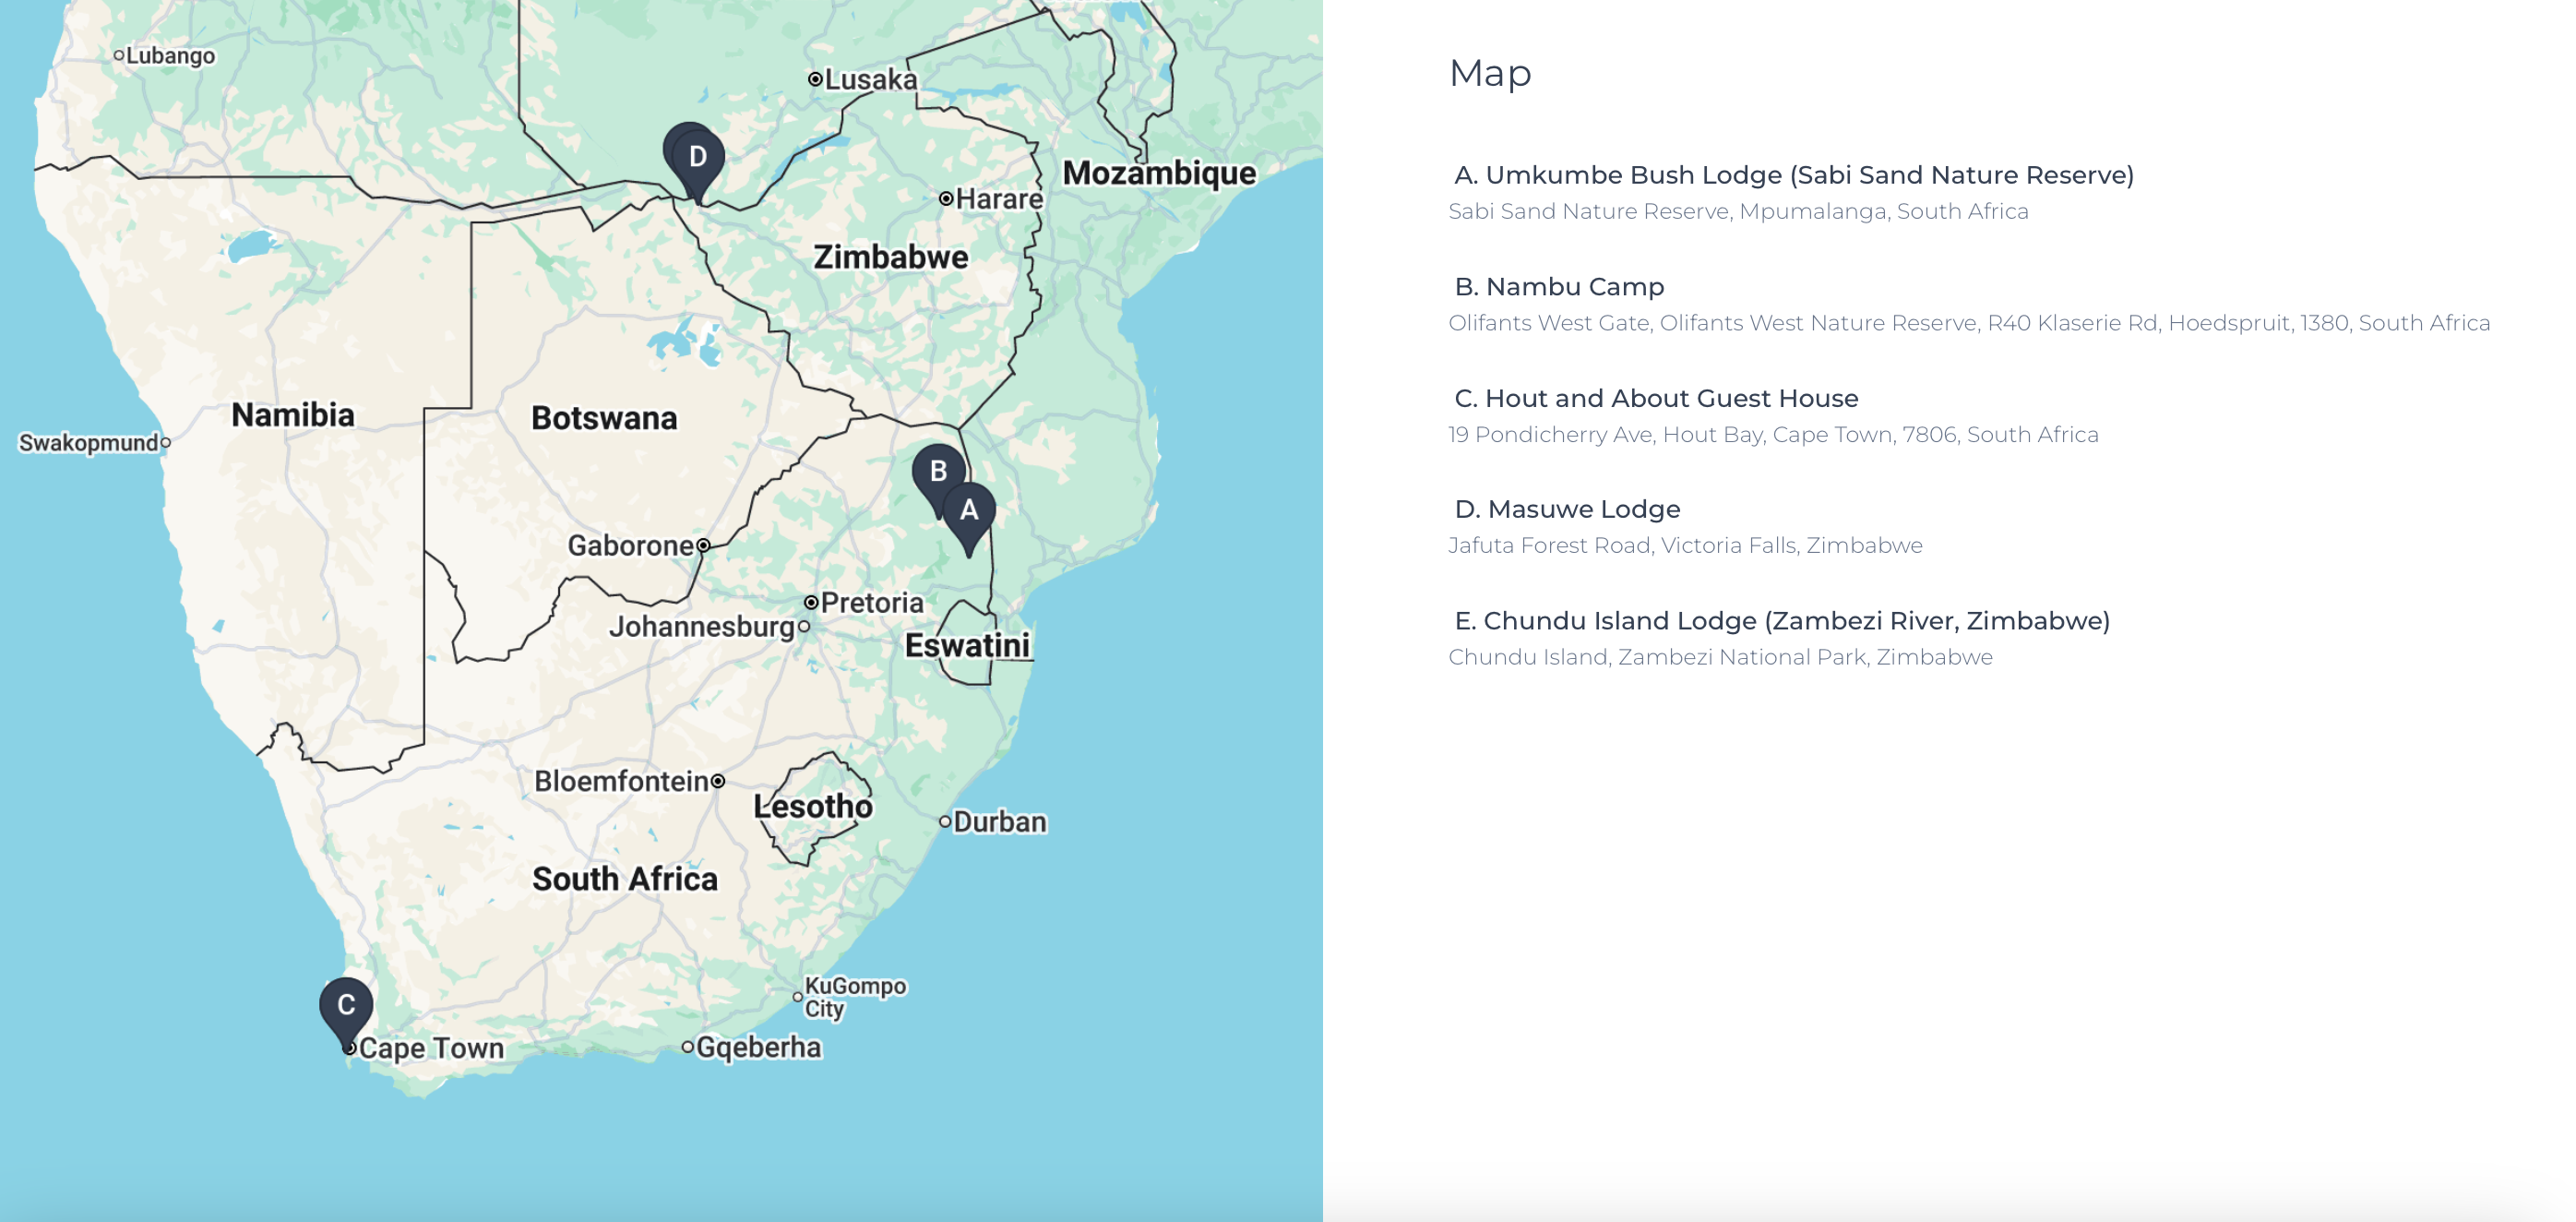Screen dimensions: 2576x1222
Task: Select map pin D at Victoria Falls
Action: (698, 160)
